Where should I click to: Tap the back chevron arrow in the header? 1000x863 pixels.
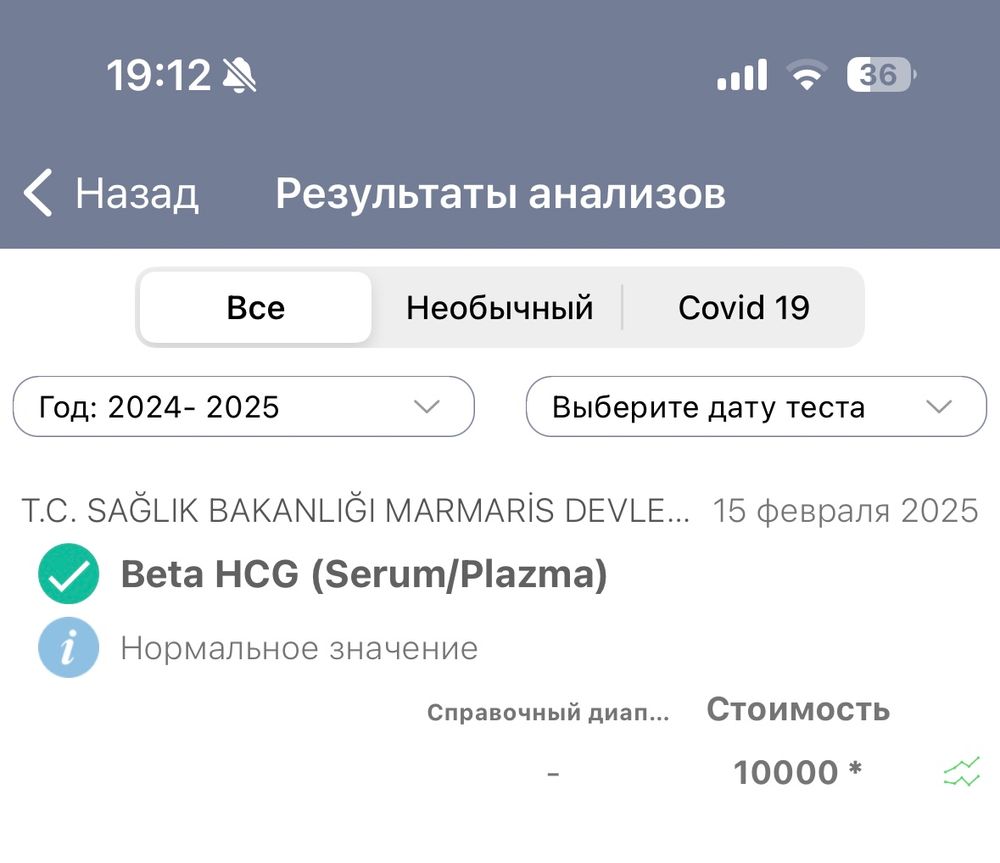pos(36,194)
